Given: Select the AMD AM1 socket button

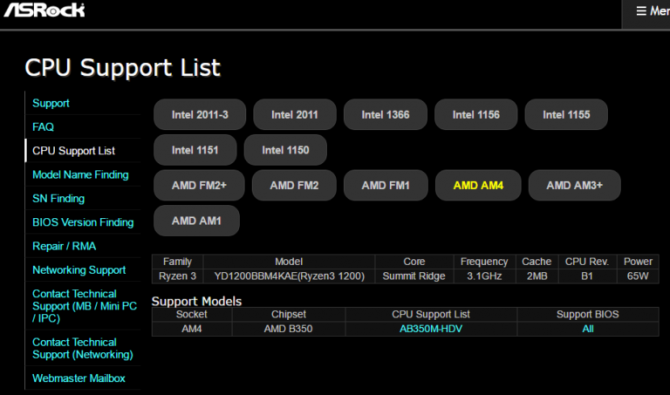Looking at the screenshot, I should pos(197,221).
